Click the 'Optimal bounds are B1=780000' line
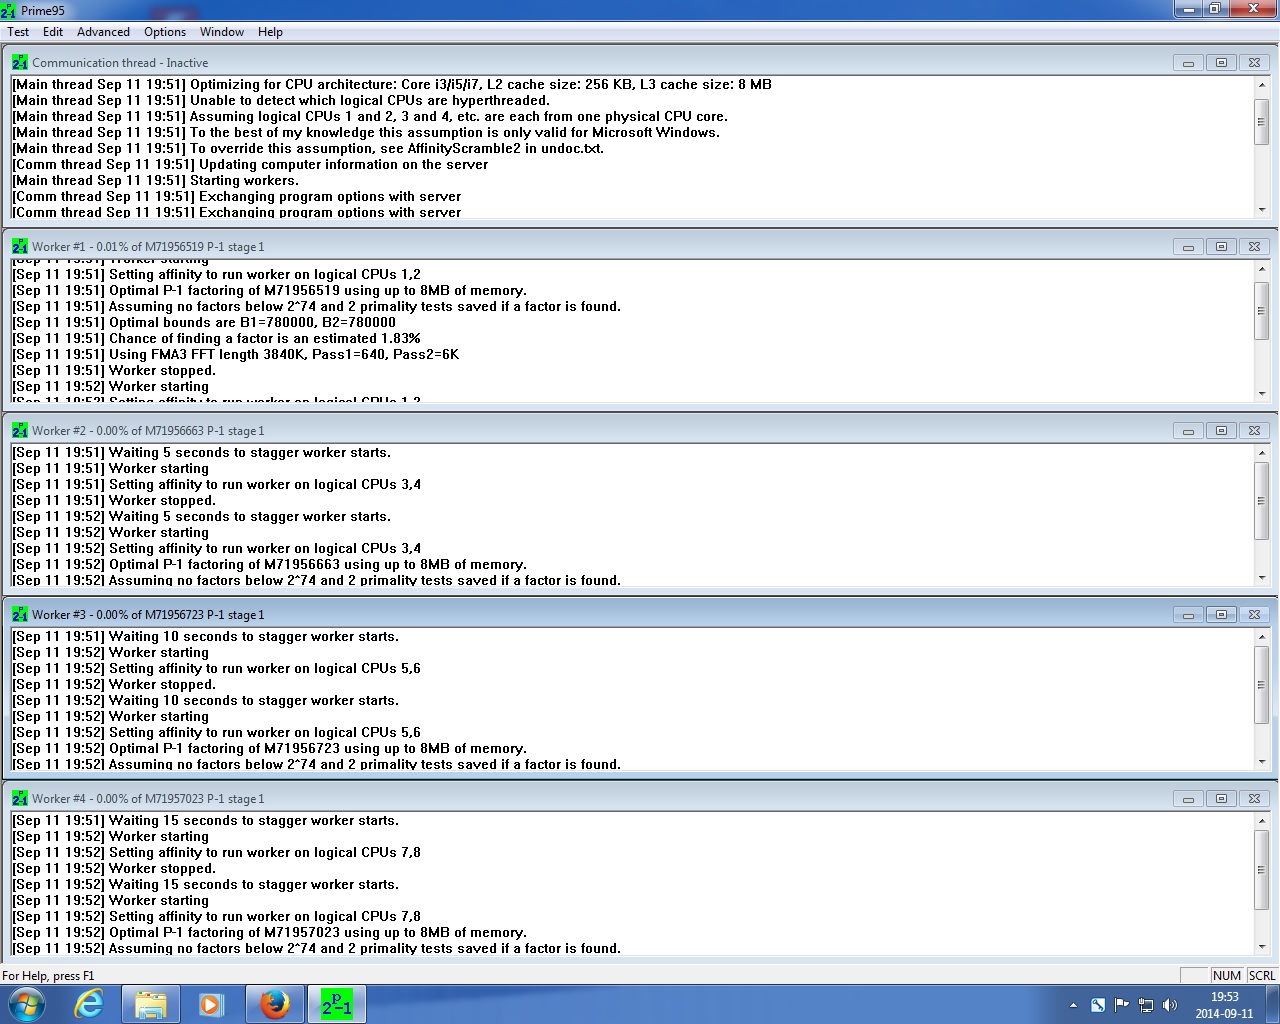Viewport: 1280px width, 1024px height. click(204, 323)
